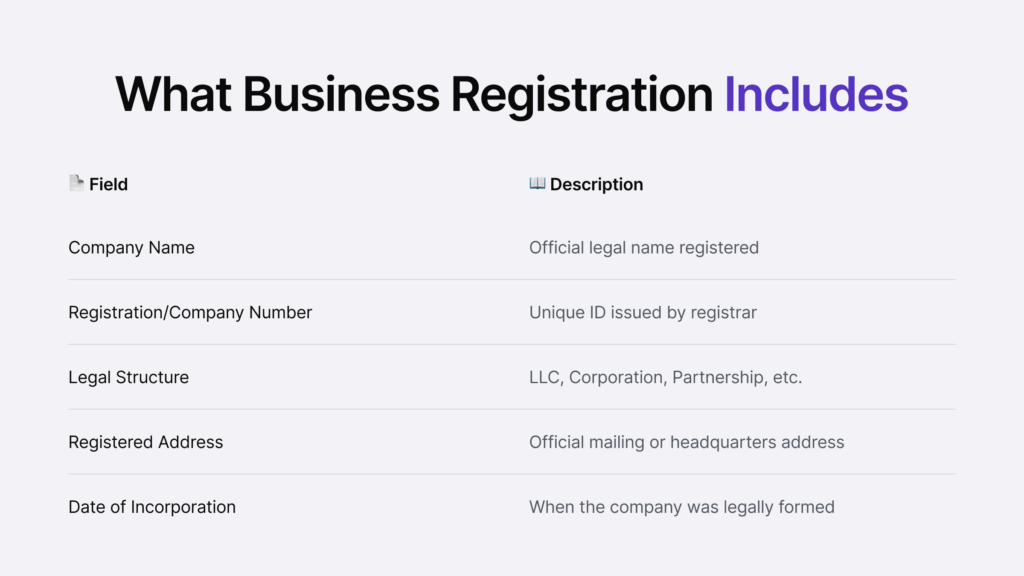Click the word What in the title
Screen dimensions: 1024x576
tap(173, 94)
